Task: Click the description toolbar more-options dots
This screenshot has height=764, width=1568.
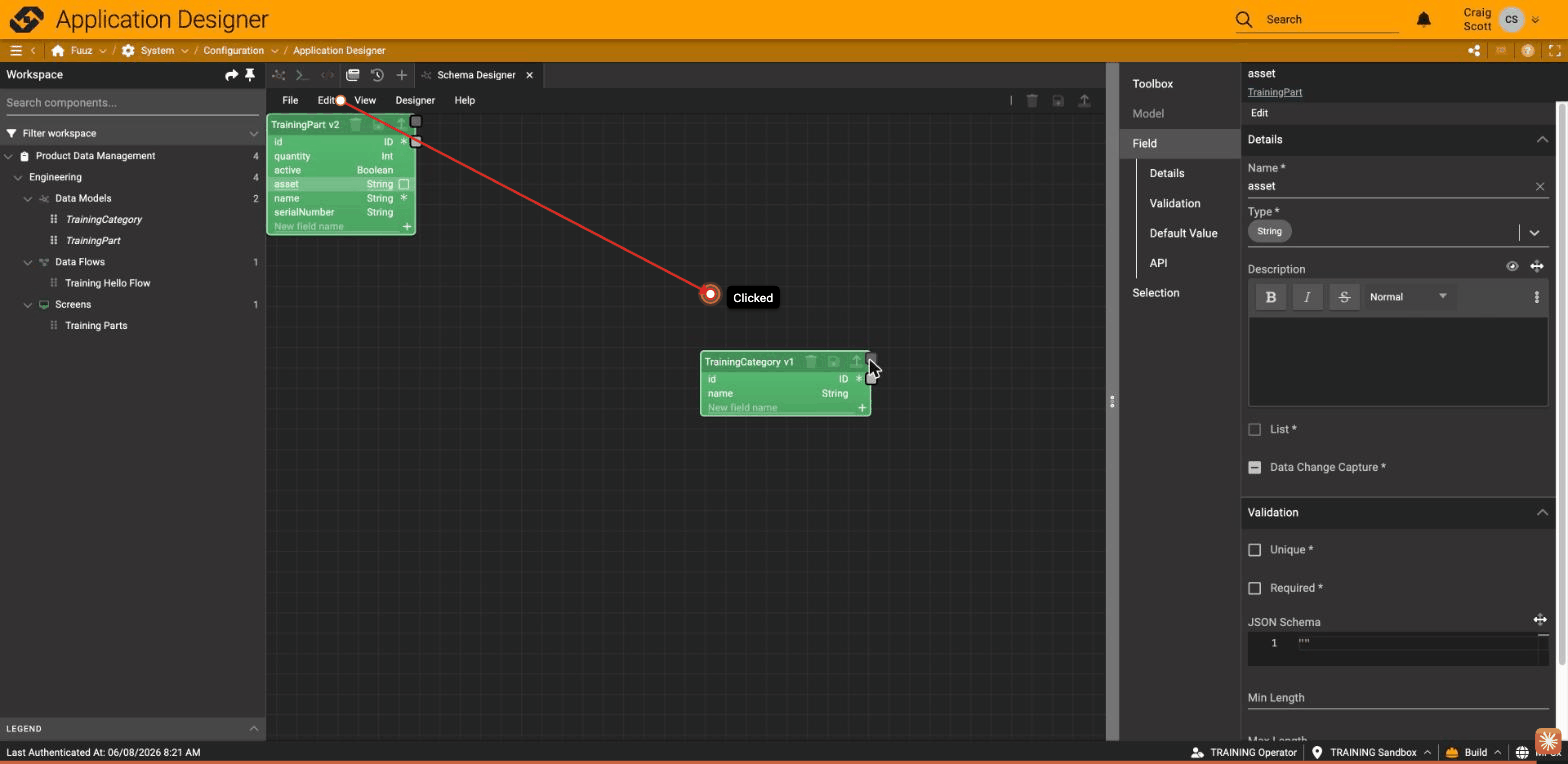Action: (1537, 297)
